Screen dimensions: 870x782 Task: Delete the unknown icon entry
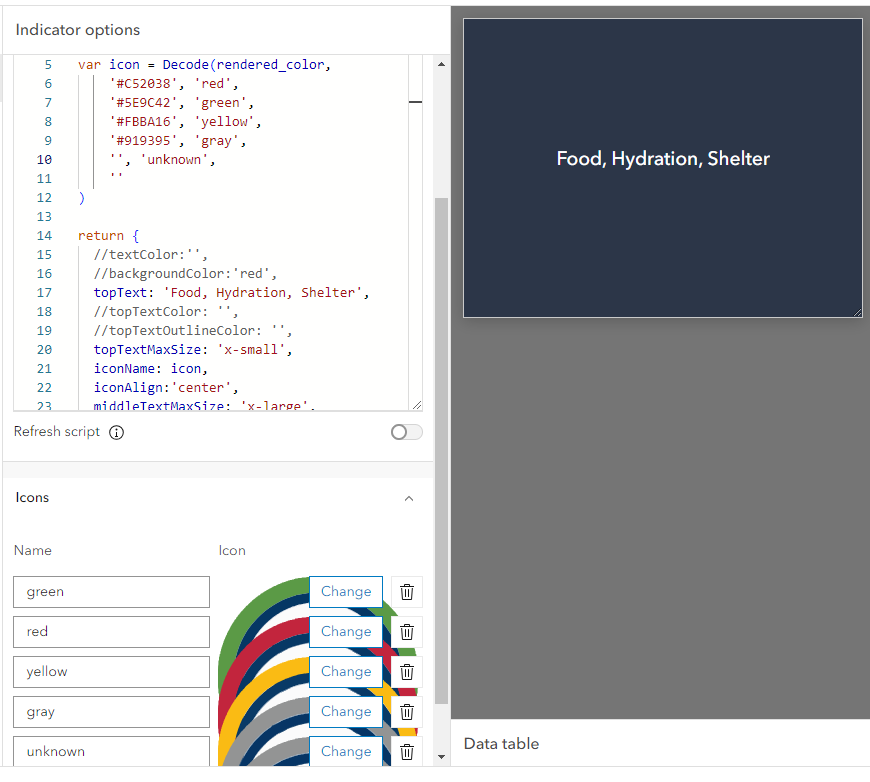tap(406, 751)
